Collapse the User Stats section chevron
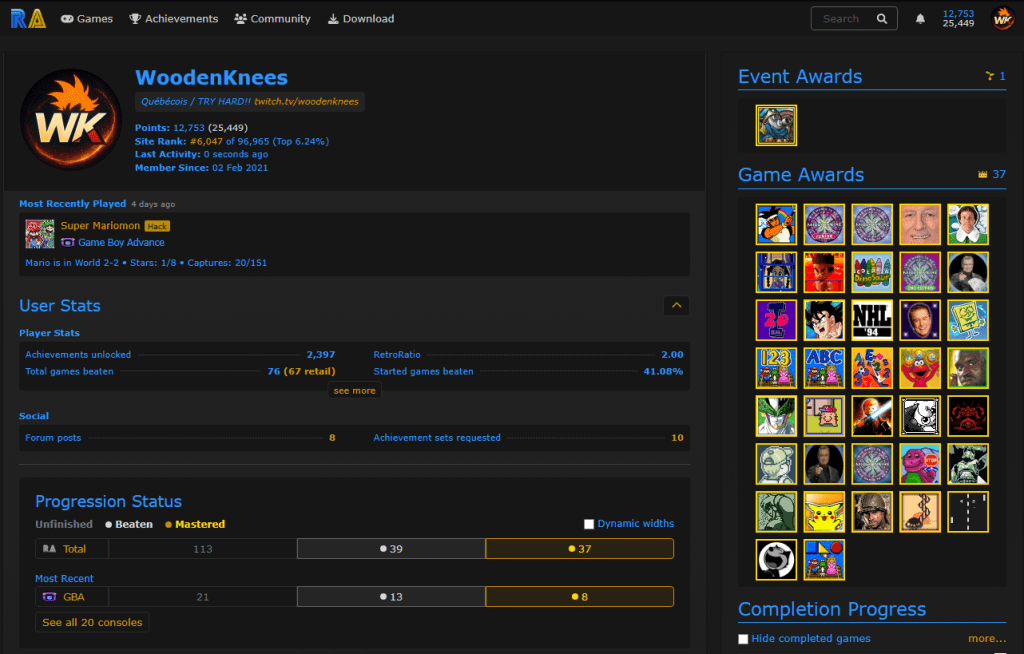 tap(676, 306)
